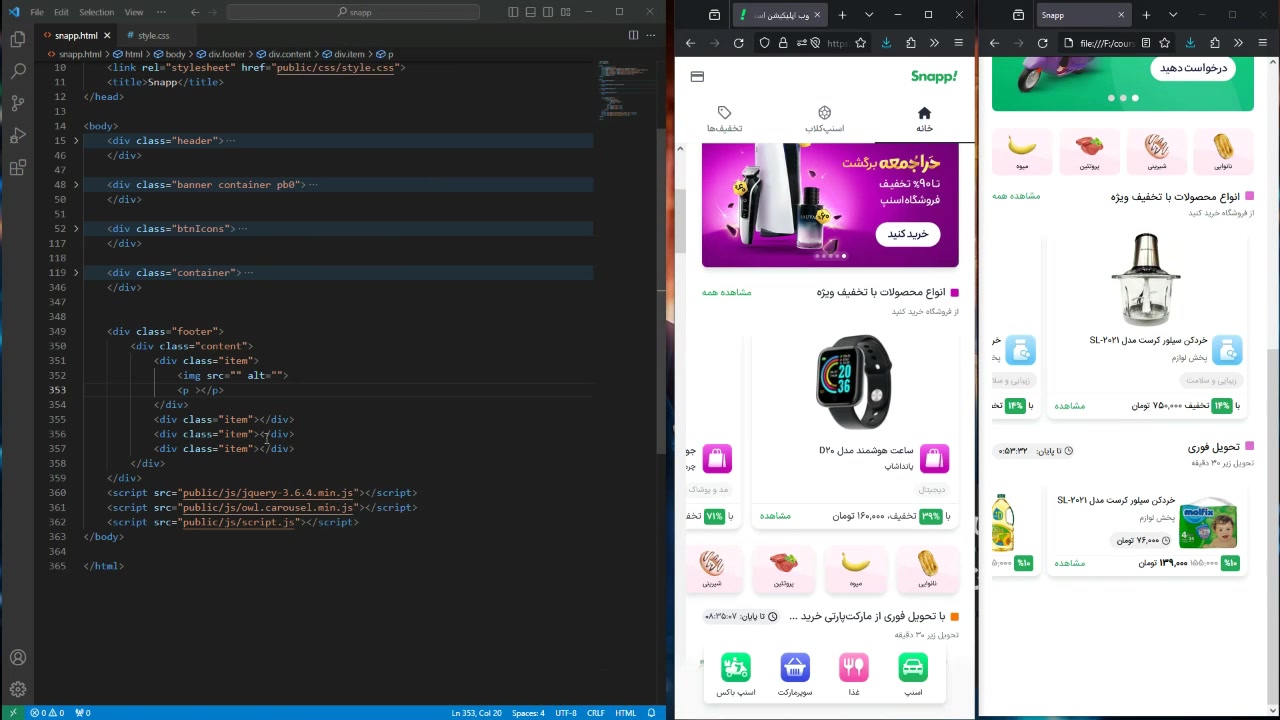Show more tools overflow in middle browser
The width and height of the screenshot is (1280, 720).
934,43
